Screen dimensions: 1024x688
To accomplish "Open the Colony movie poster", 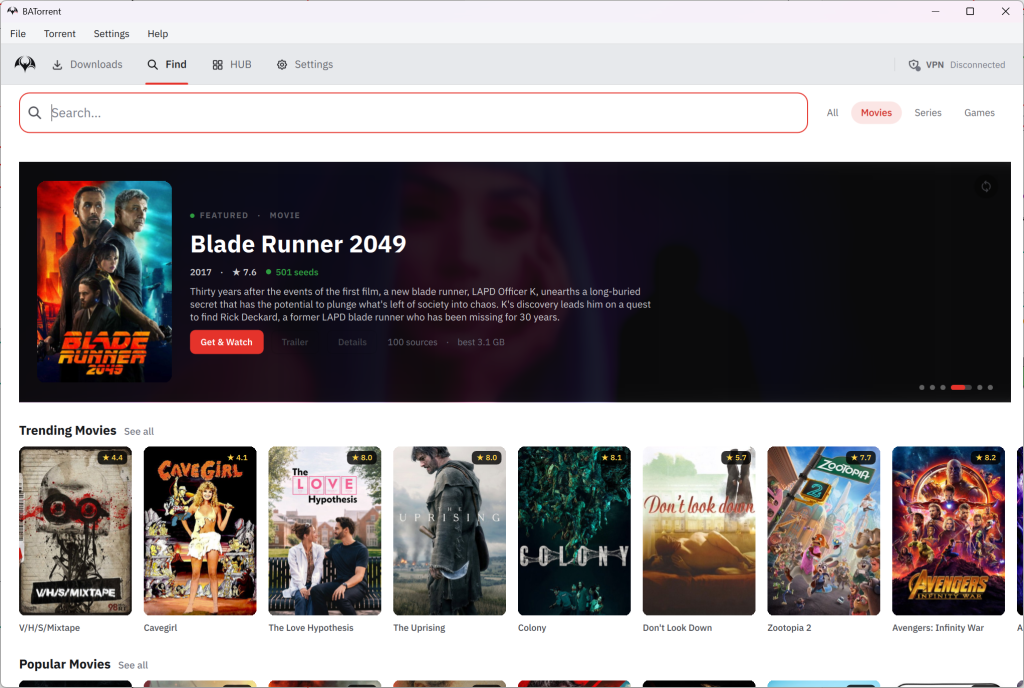I will tap(574, 531).
